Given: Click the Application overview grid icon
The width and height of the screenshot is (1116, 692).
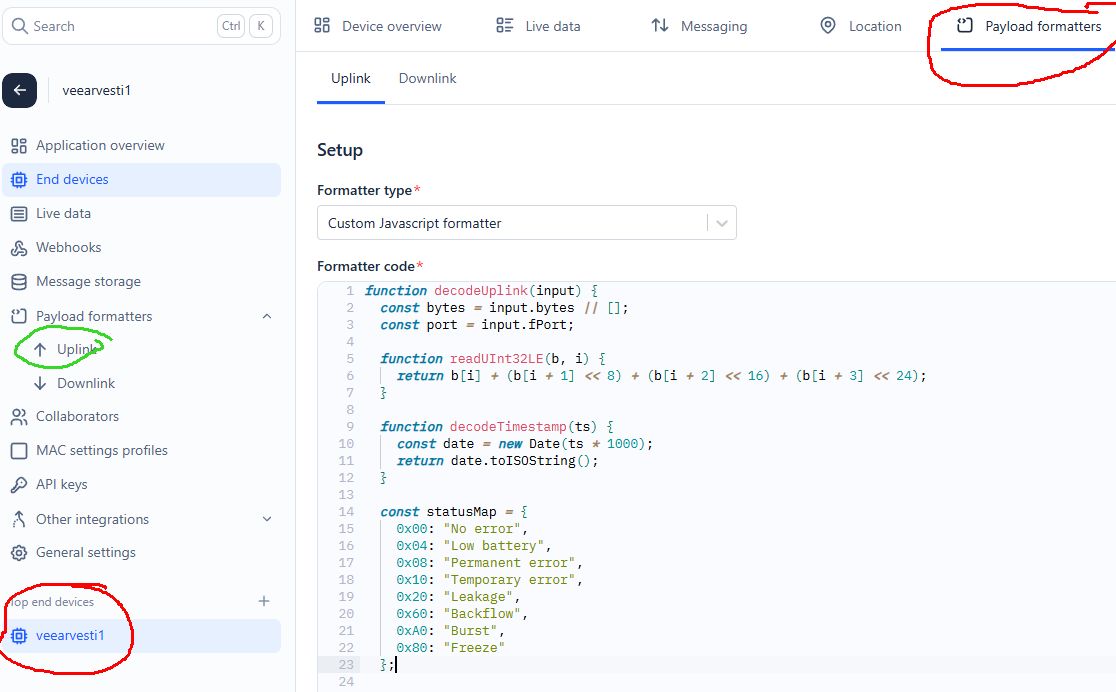Looking at the screenshot, I should [18, 146].
